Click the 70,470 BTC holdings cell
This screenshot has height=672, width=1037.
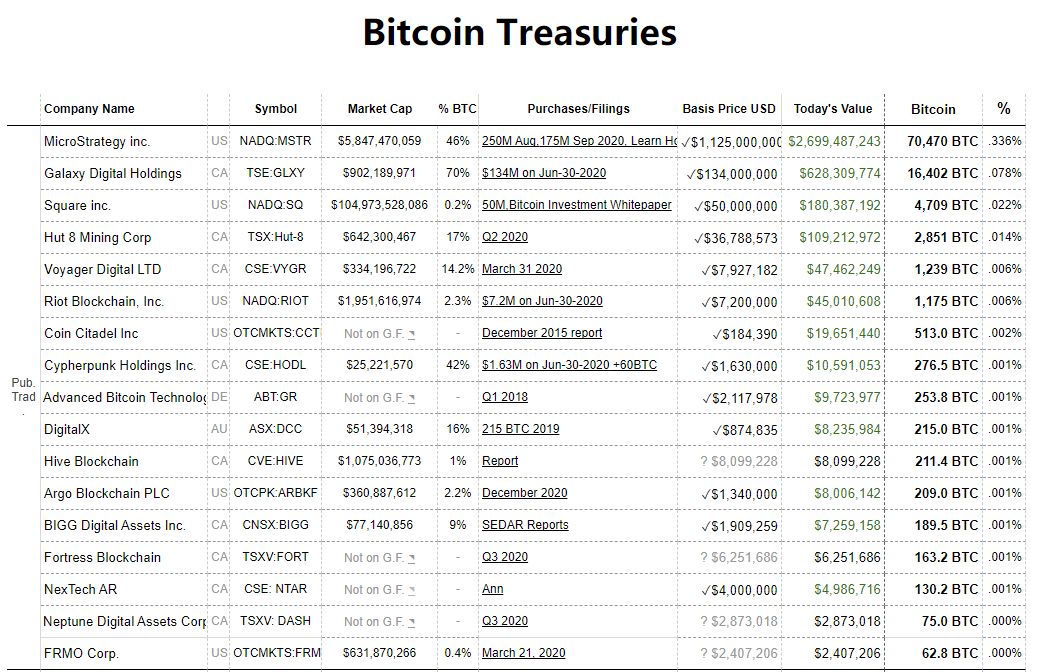[933, 141]
